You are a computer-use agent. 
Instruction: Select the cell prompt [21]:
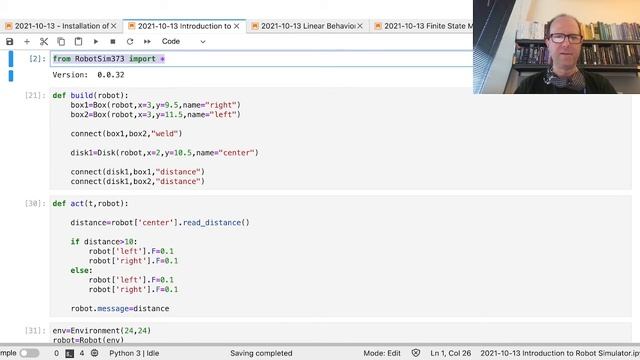tap(35, 96)
